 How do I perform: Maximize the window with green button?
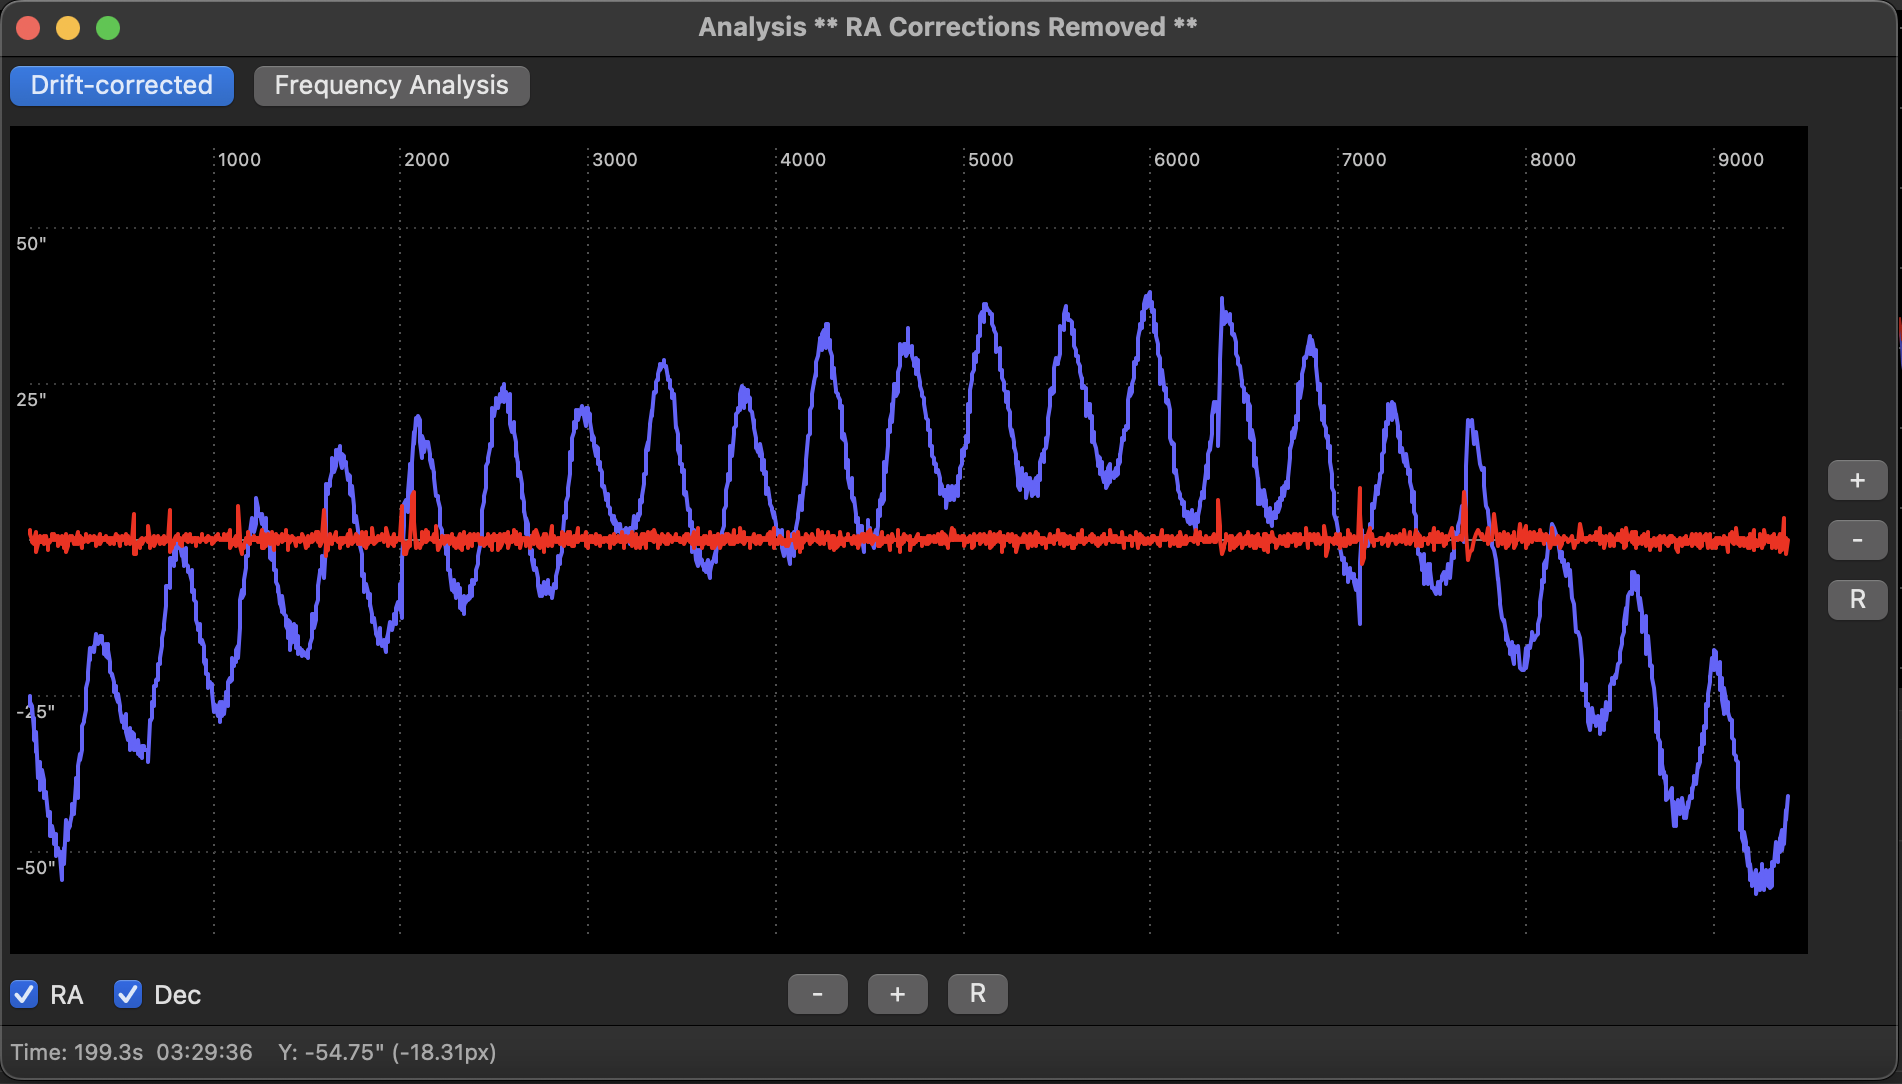pos(108,28)
